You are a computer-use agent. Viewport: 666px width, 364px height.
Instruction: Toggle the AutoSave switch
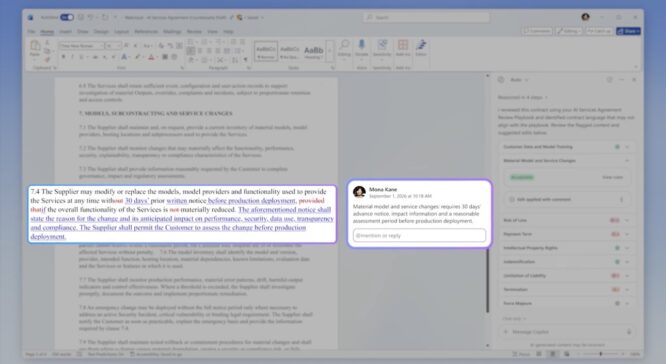point(67,17)
